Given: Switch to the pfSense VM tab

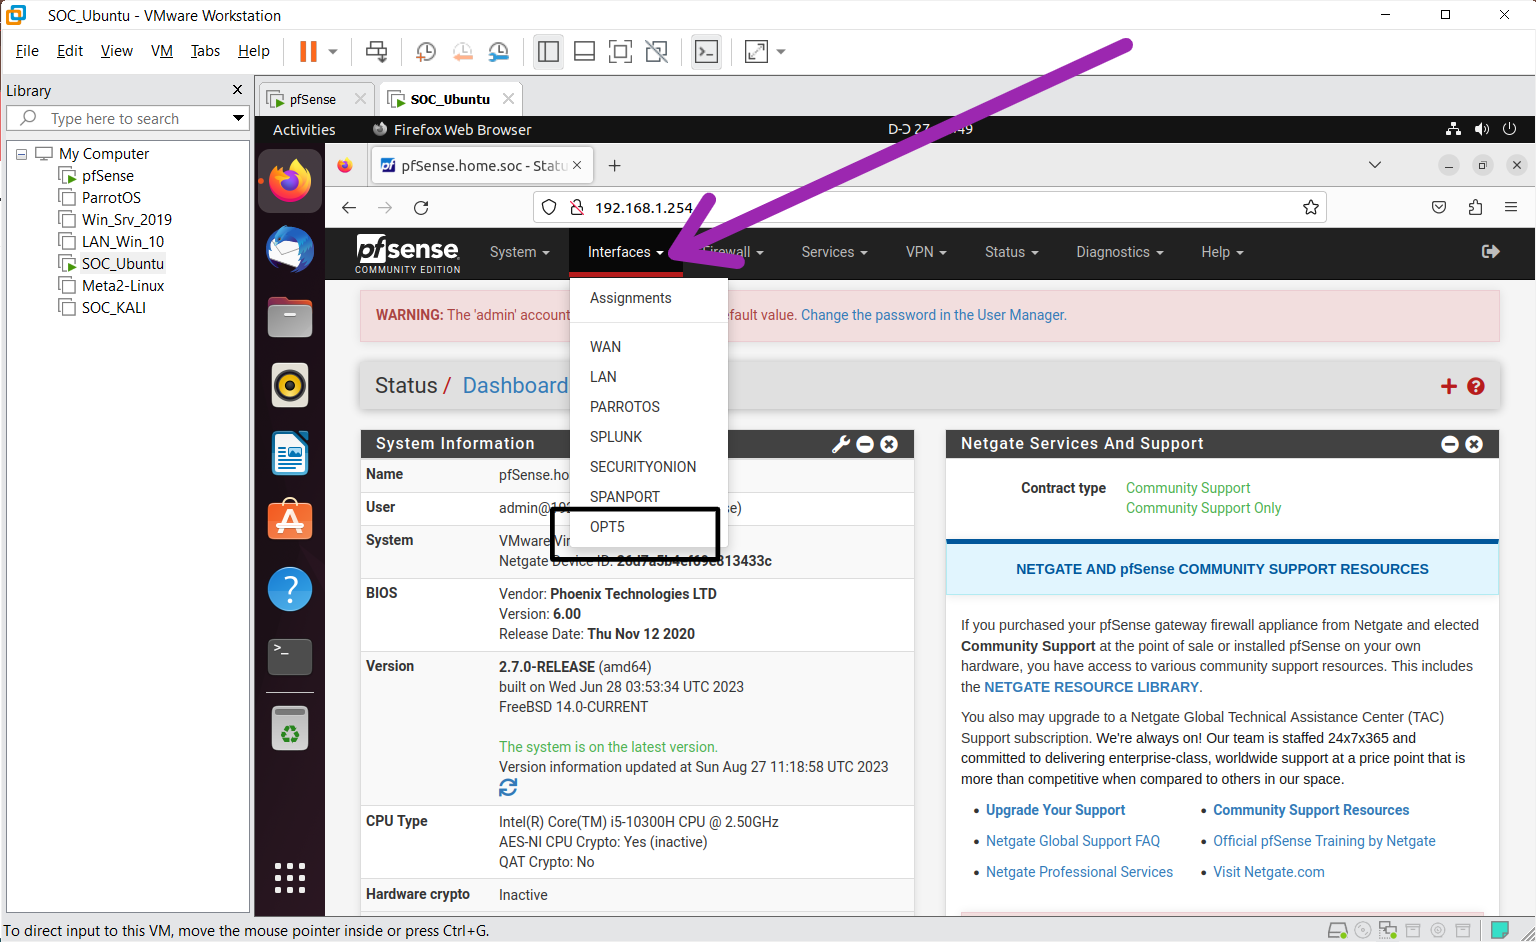Looking at the screenshot, I should (312, 99).
